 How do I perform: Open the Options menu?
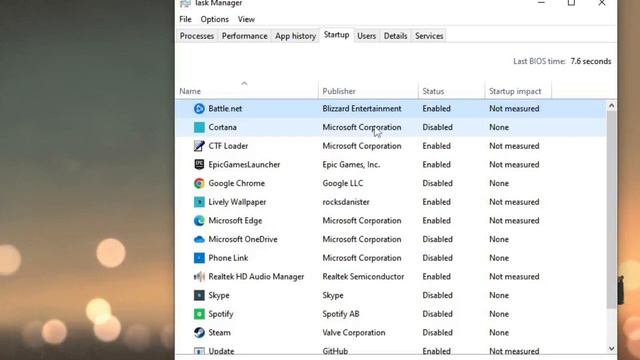(x=214, y=19)
